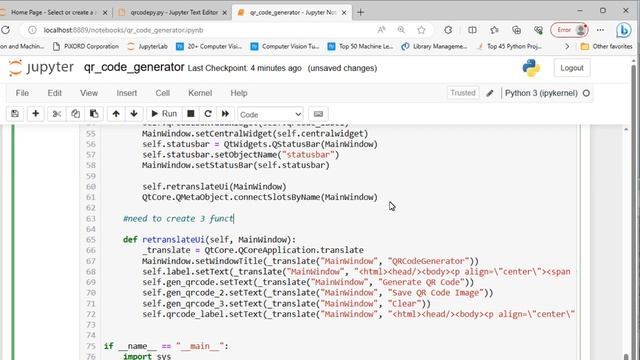640x360 pixels.
Task: Click the Read aloud icon
Action: 381,30
